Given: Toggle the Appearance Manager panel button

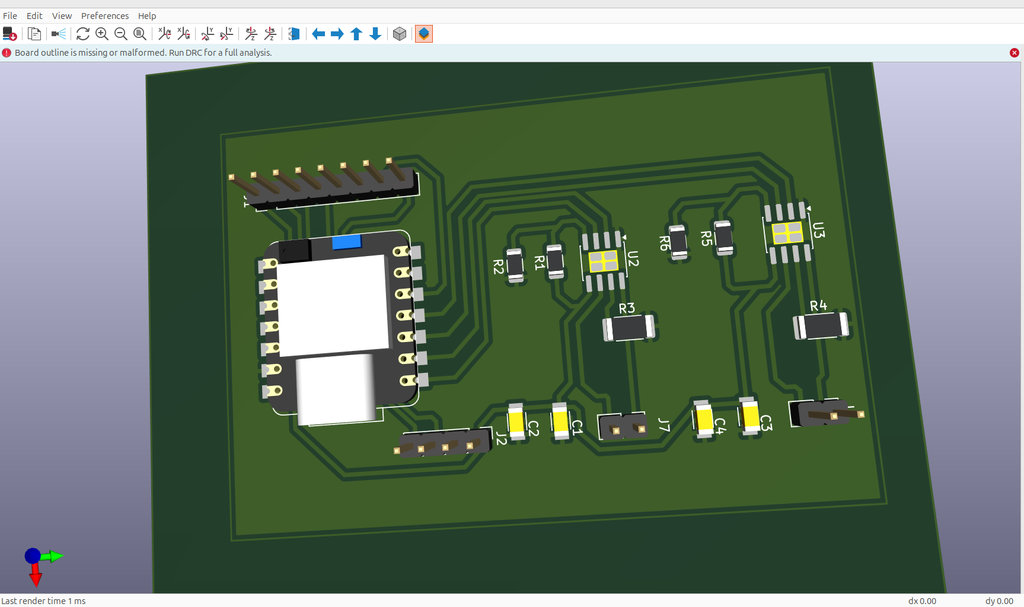Looking at the screenshot, I should point(424,33).
